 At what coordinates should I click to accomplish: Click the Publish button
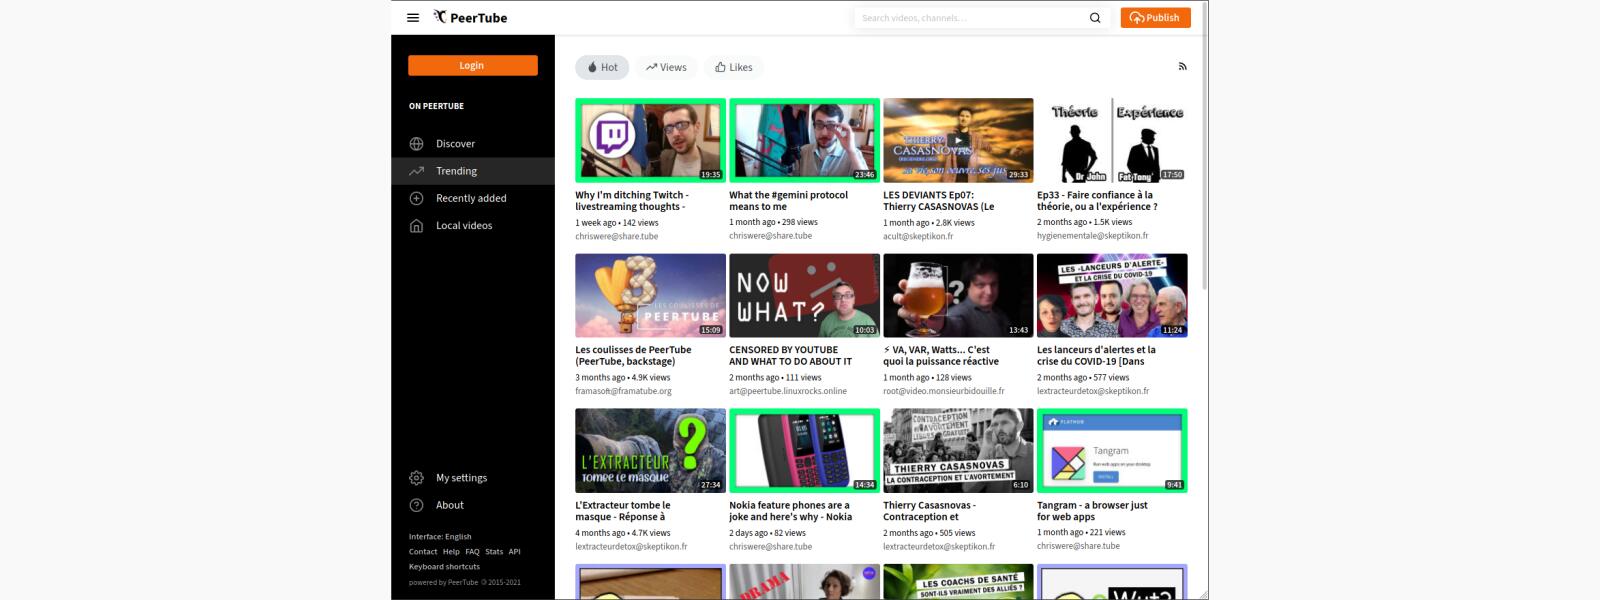[x=1155, y=18]
